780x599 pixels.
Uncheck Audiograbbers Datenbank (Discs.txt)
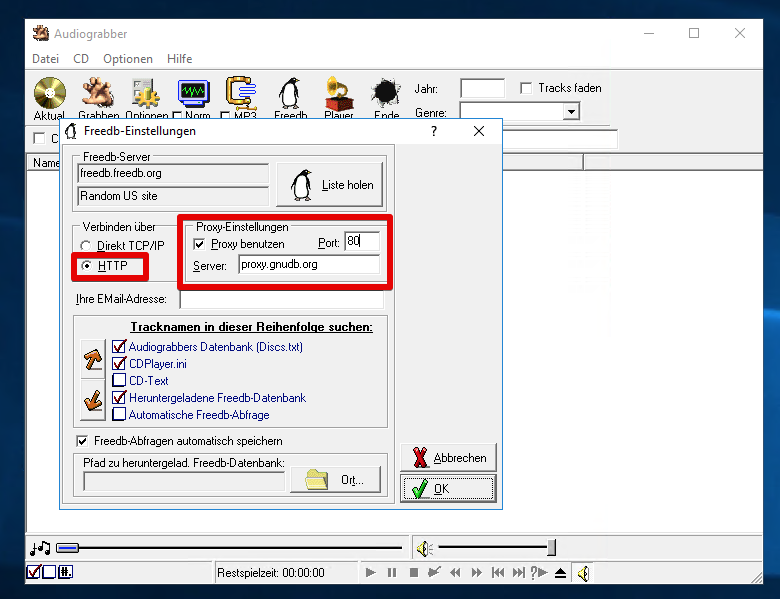pos(119,346)
